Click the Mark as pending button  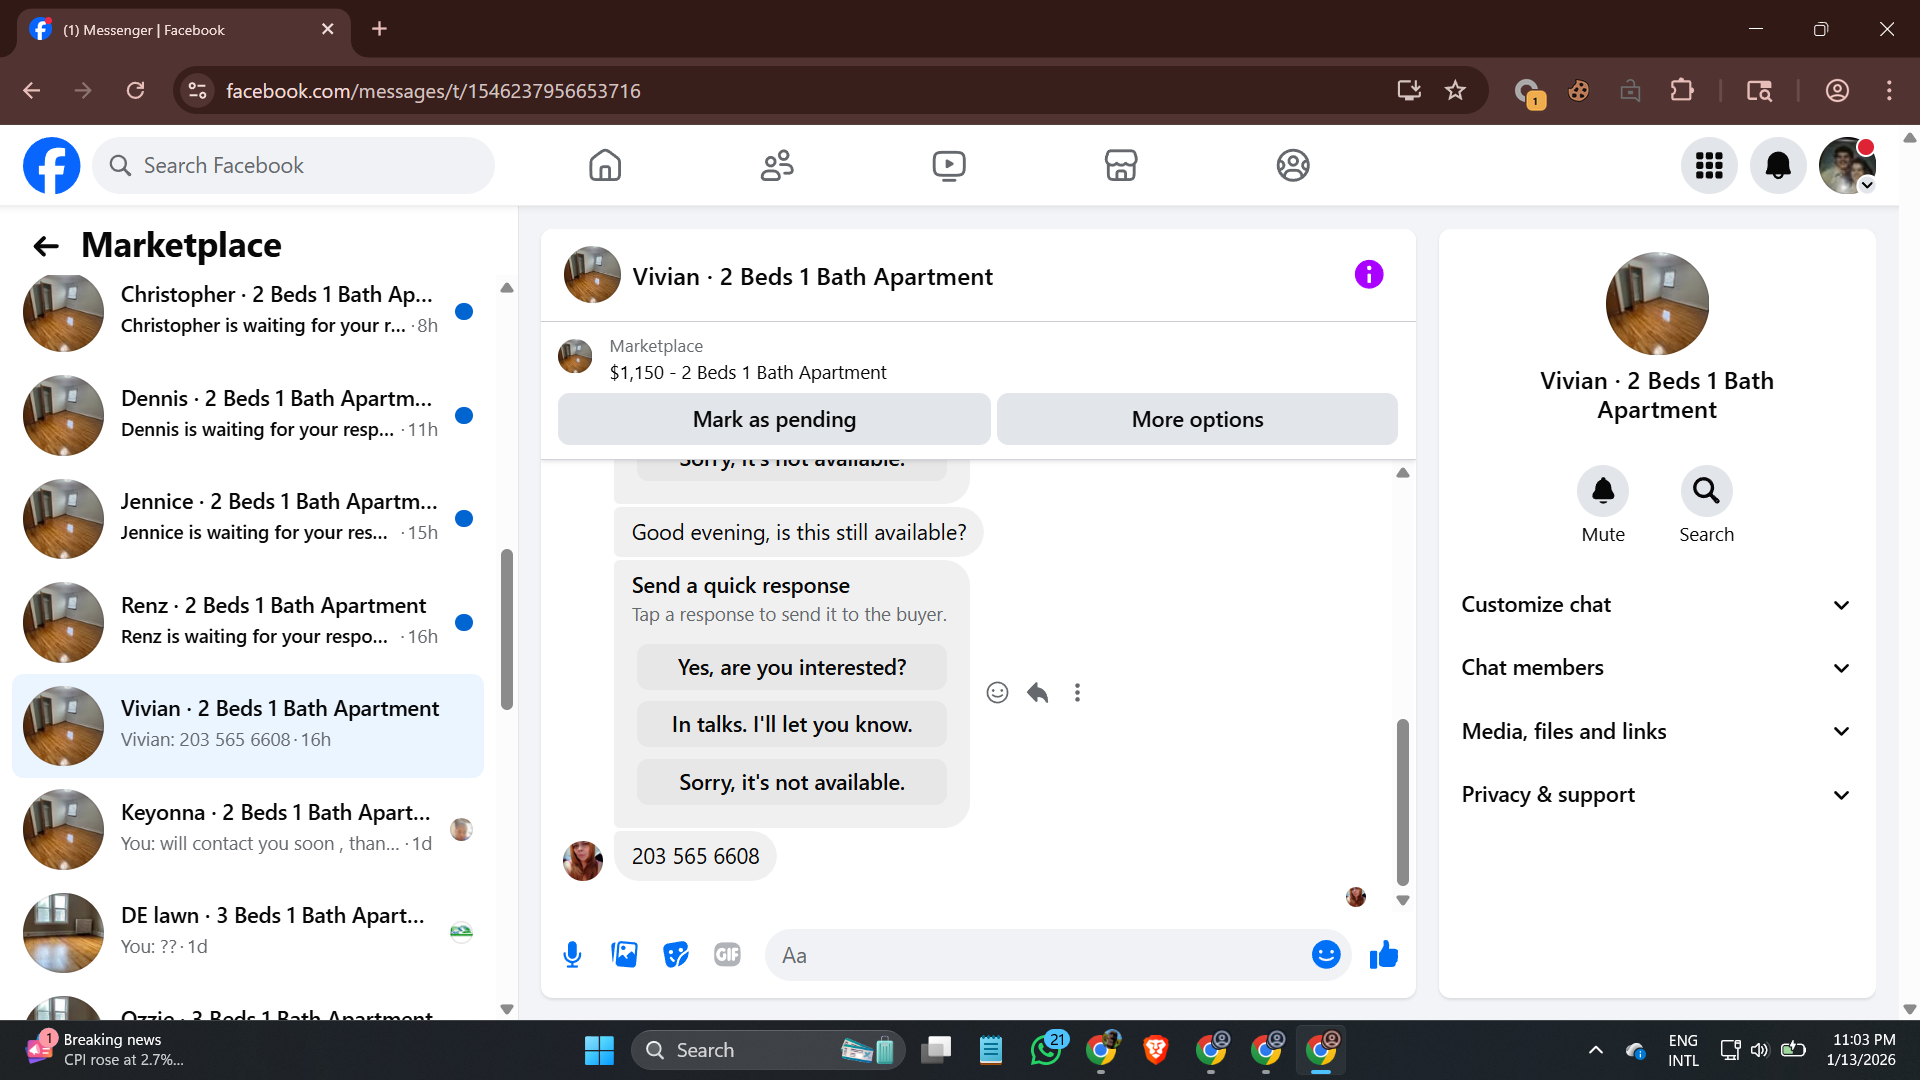(774, 419)
